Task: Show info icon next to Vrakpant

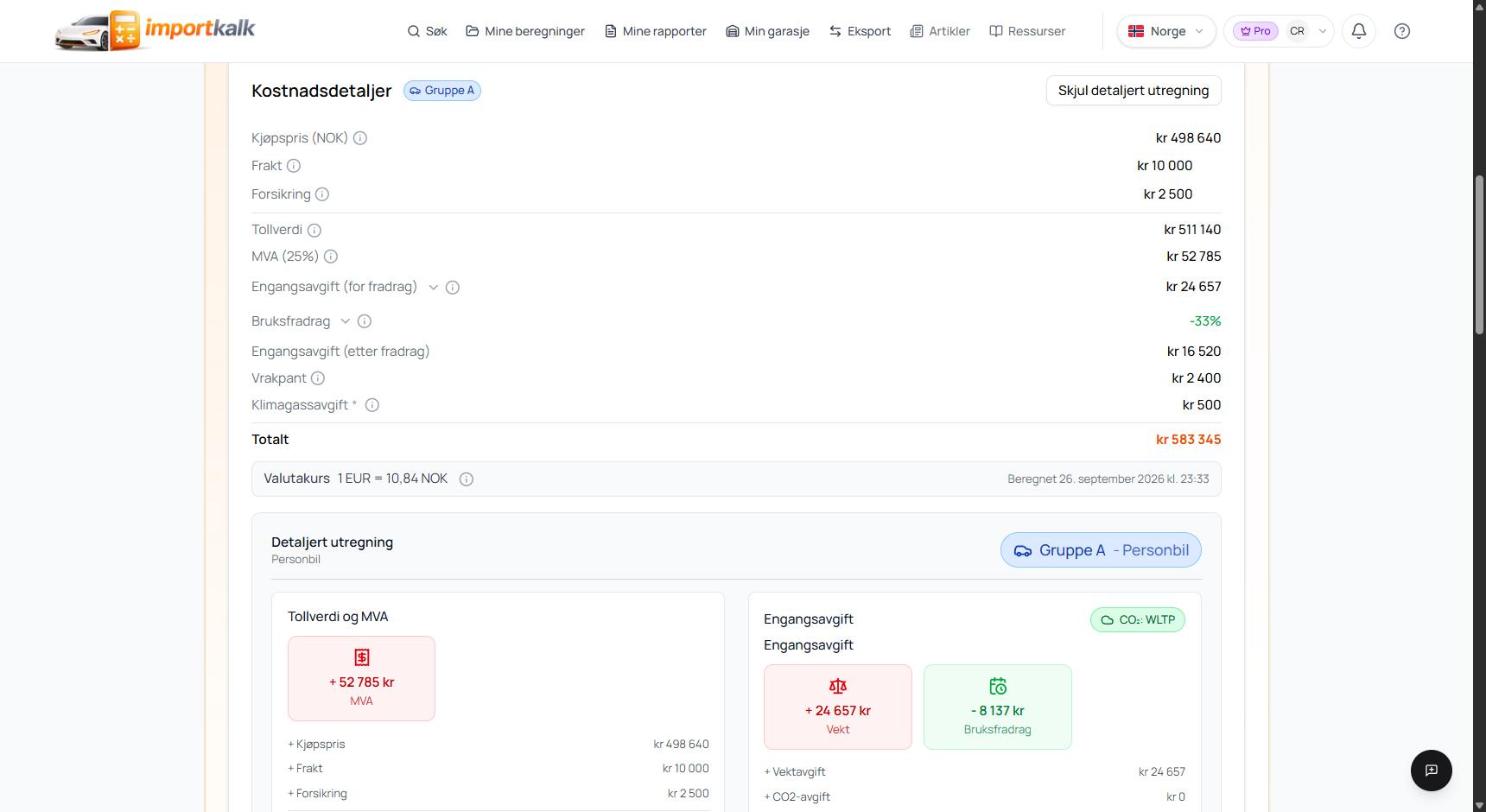Action: point(318,378)
